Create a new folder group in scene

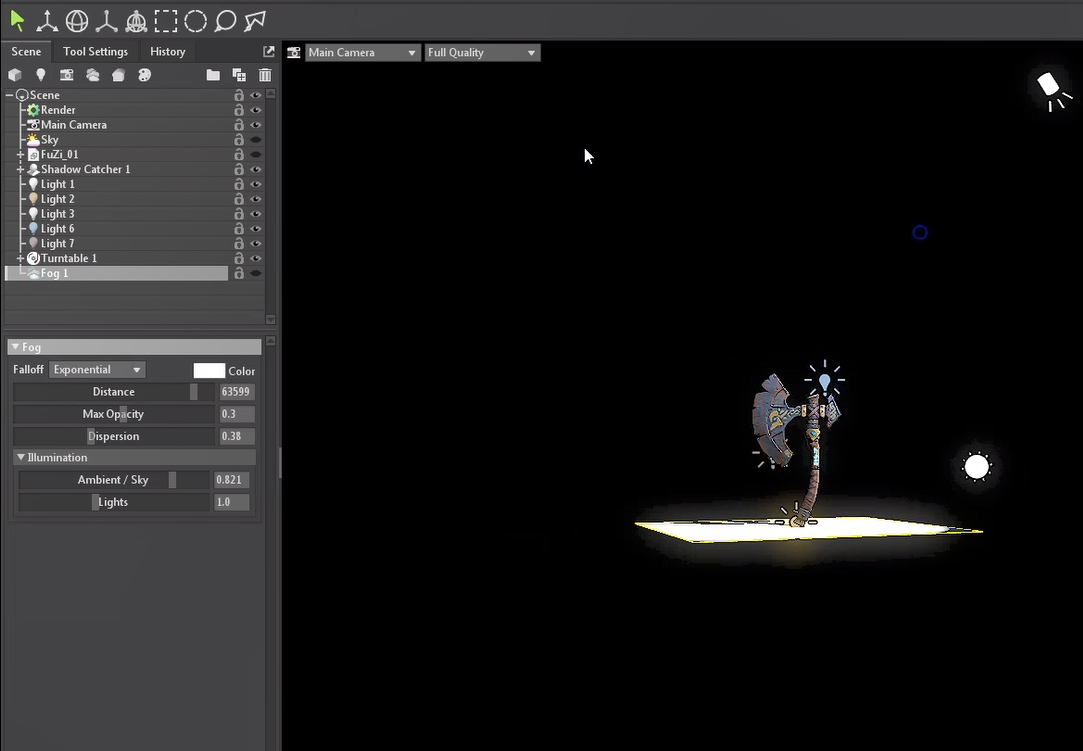[x=213, y=75]
